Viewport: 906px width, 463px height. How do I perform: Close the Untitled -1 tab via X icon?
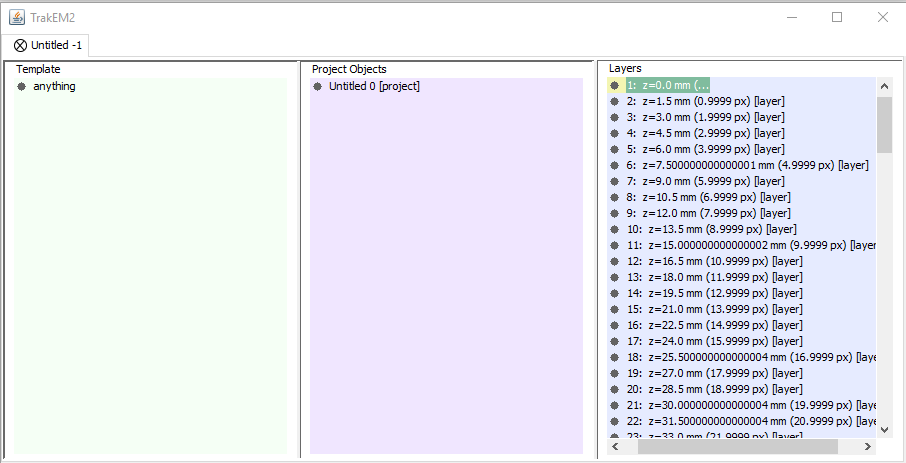coord(21,45)
